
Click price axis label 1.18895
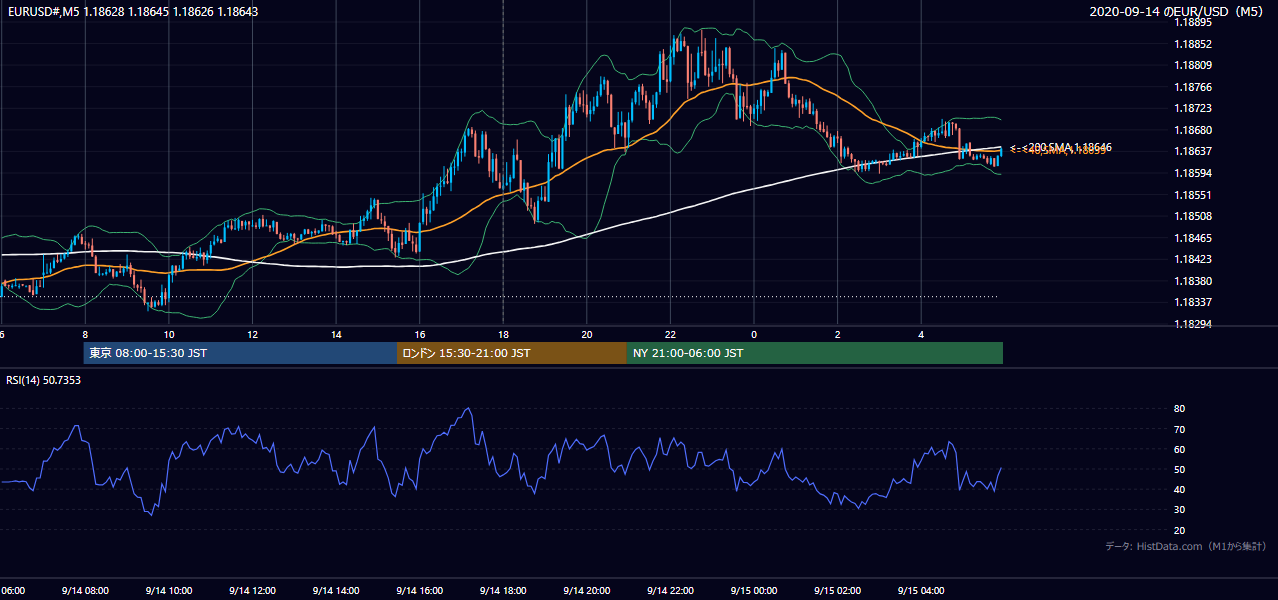click(x=1192, y=22)
